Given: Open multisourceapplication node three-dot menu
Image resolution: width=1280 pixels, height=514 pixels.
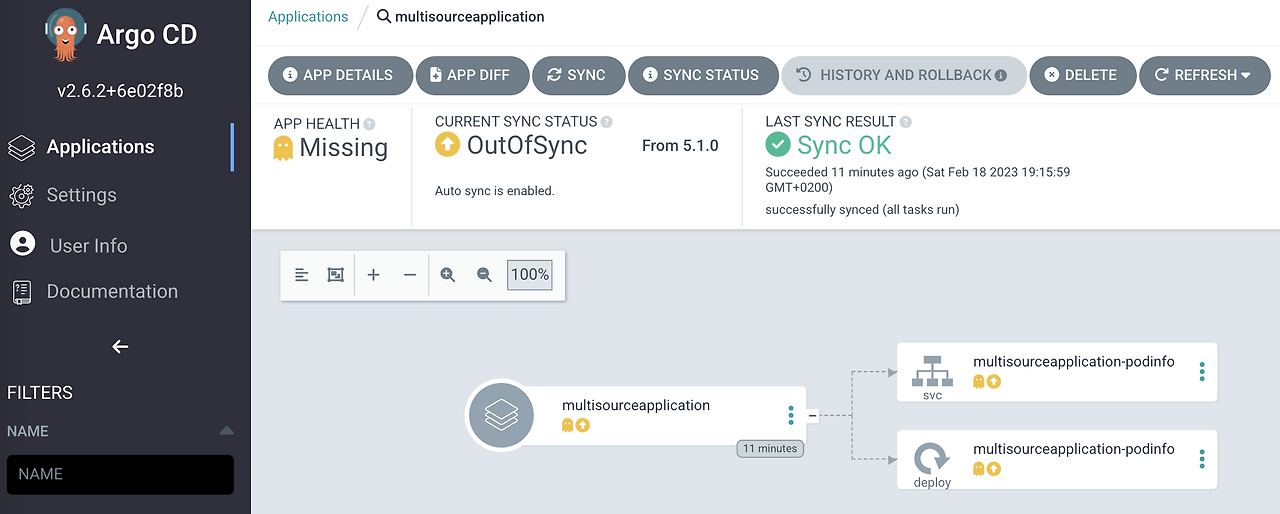Looking at the screenshot, I should [791, 415].
